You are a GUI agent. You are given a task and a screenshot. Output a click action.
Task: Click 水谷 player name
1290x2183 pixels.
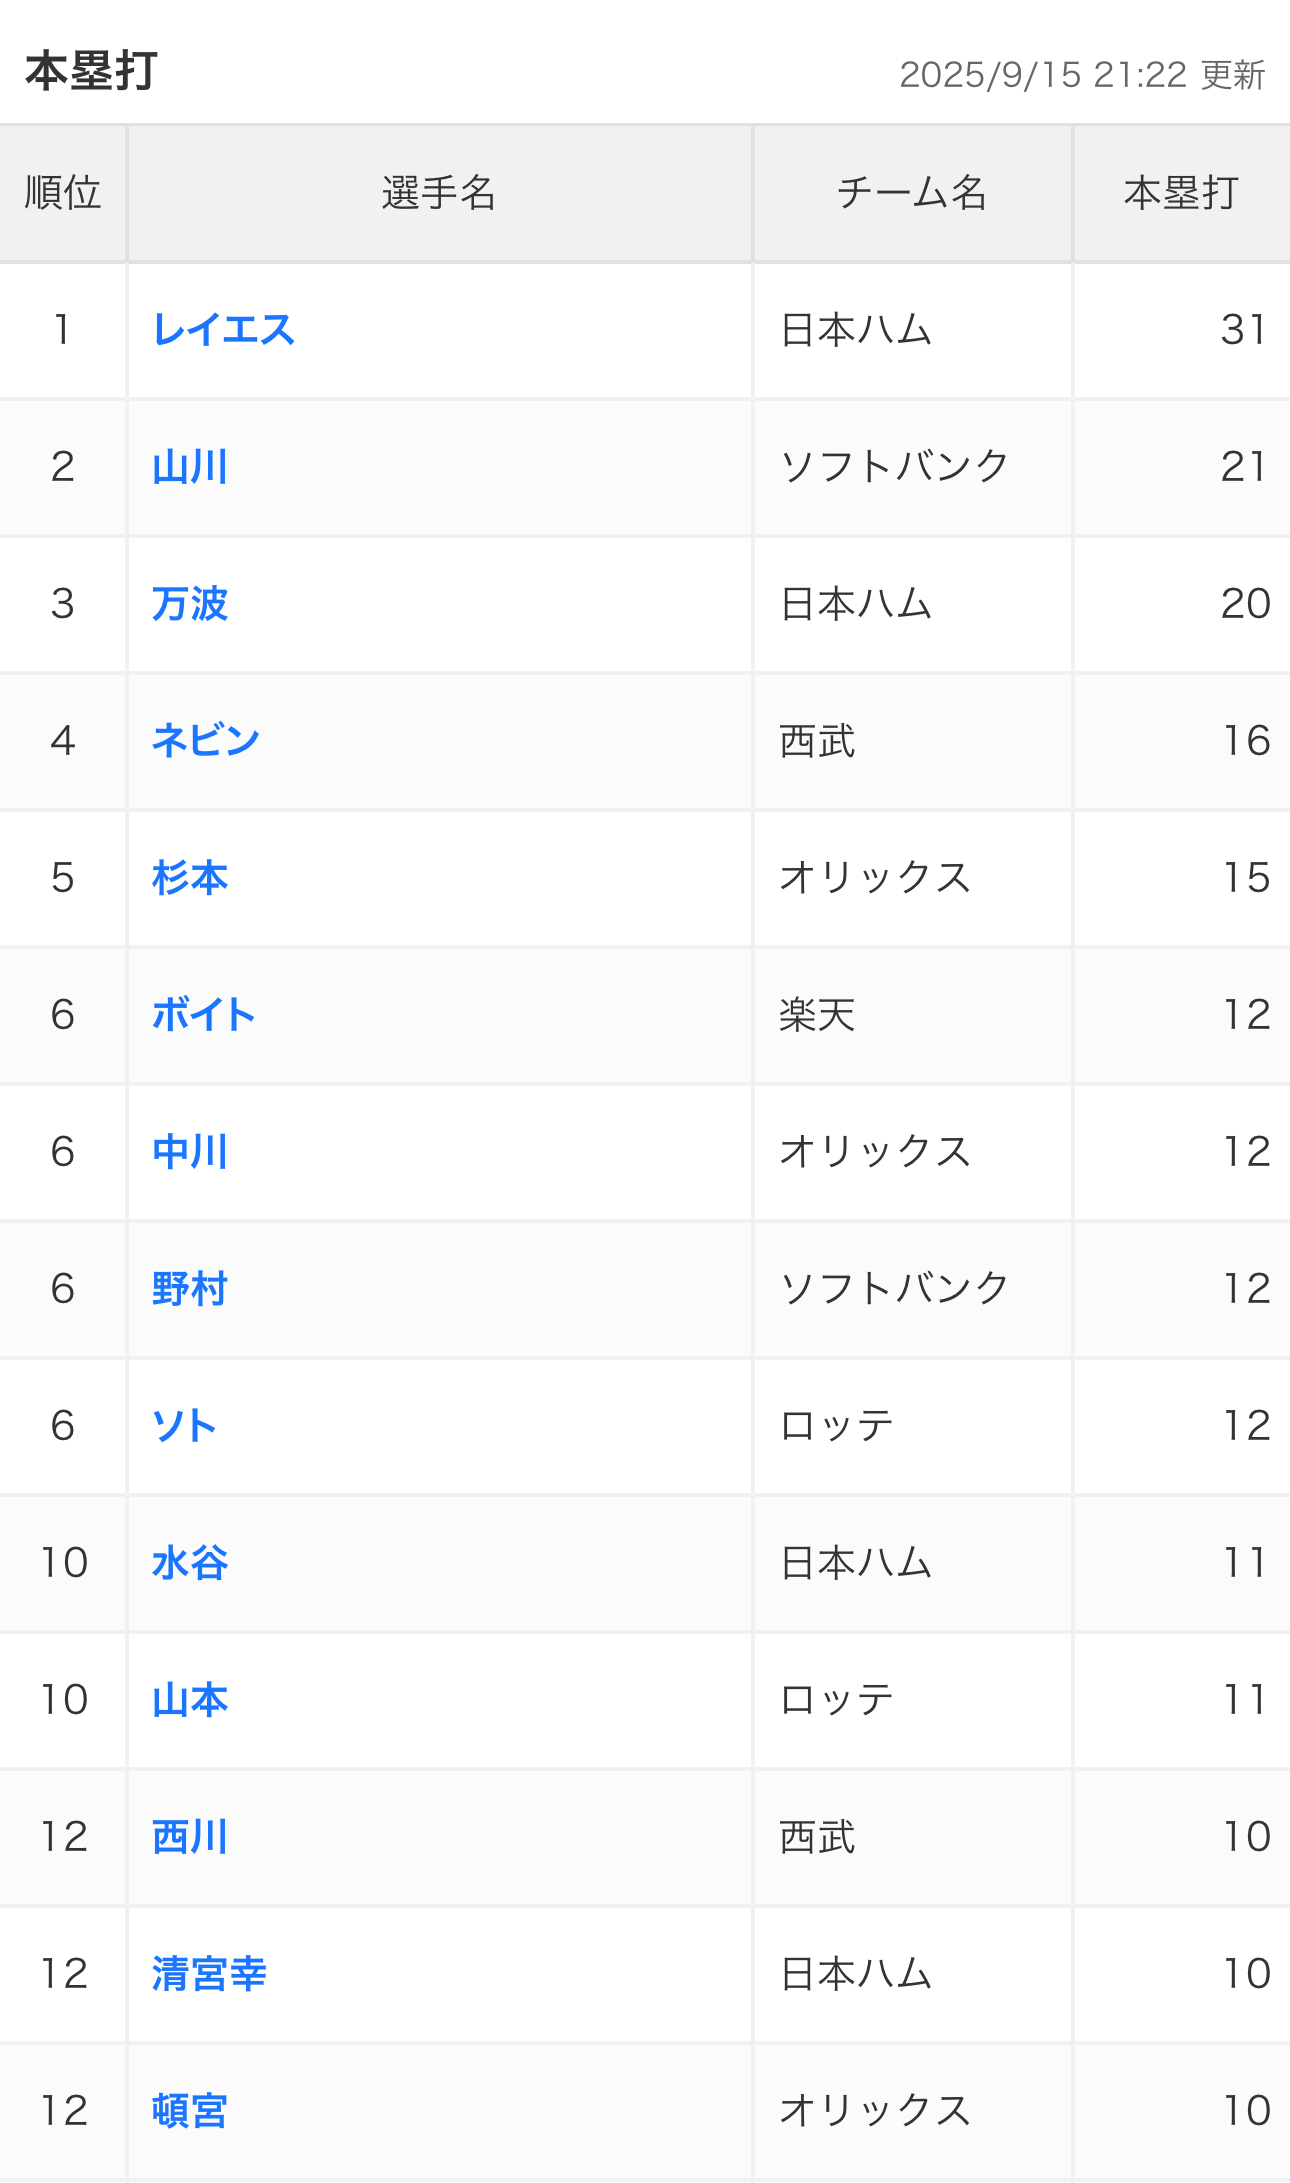click(190, 1563)
